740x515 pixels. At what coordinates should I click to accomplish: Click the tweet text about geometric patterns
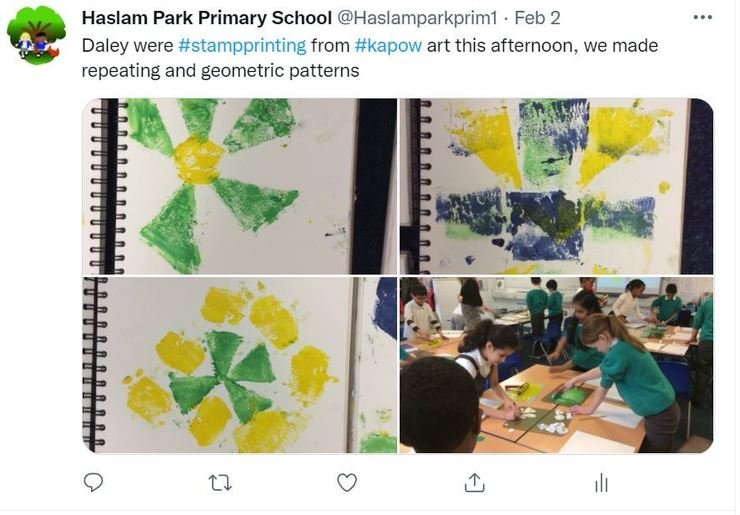coord(370,58)
